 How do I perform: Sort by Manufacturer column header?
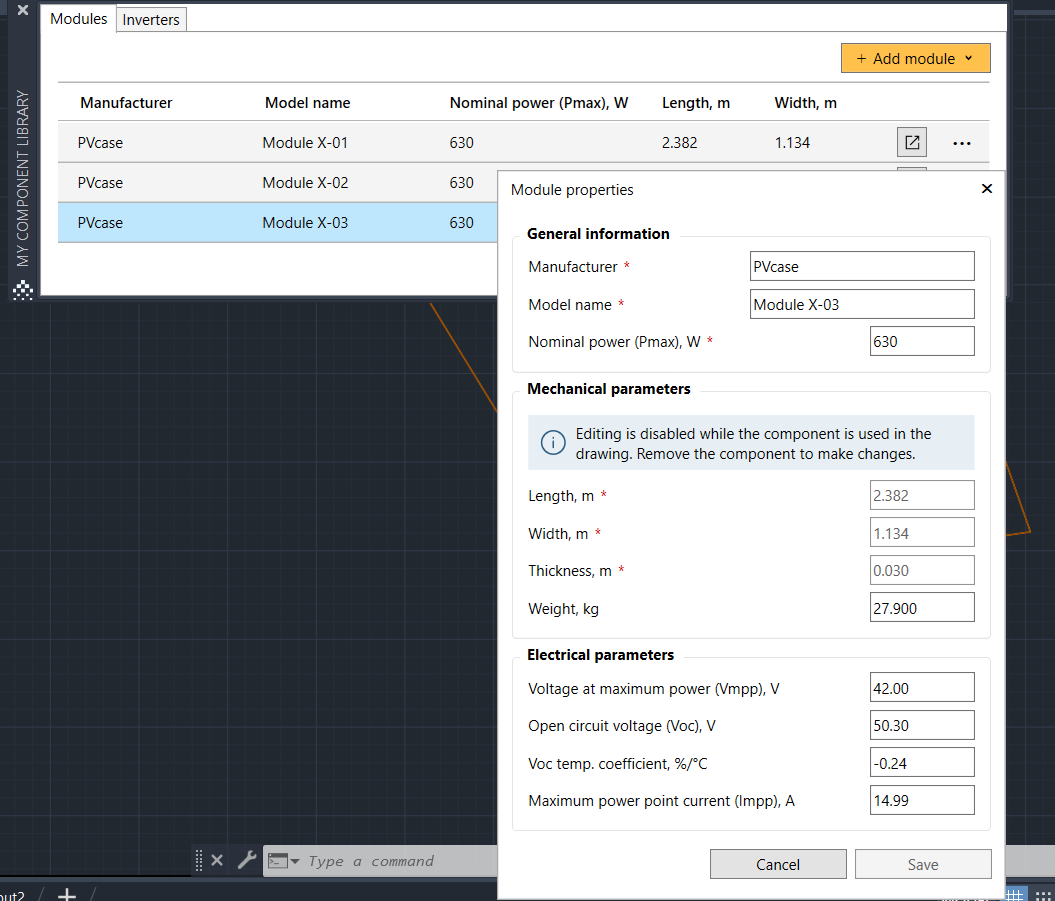point(126,102)
